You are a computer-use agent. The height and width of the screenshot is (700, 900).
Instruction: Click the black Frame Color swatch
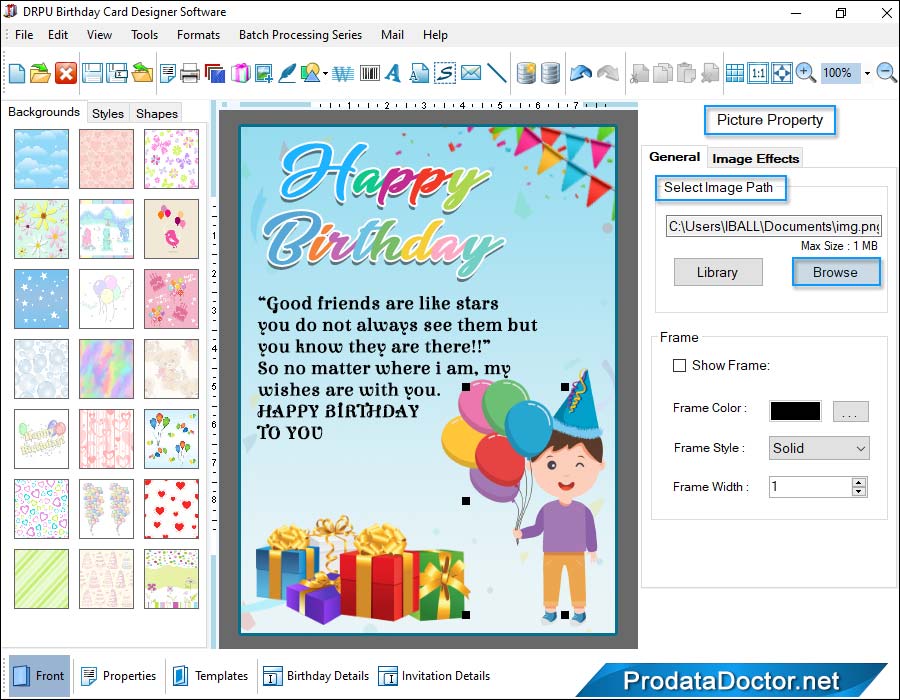click(x=795, y=411)
